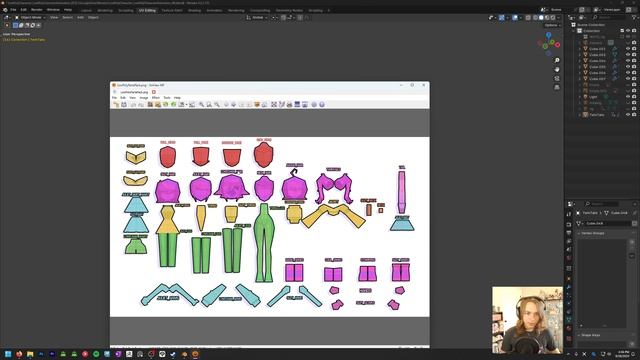Expand Light object in Outliner
This screenshot has height=360, width=640.
tap(580, 97)
